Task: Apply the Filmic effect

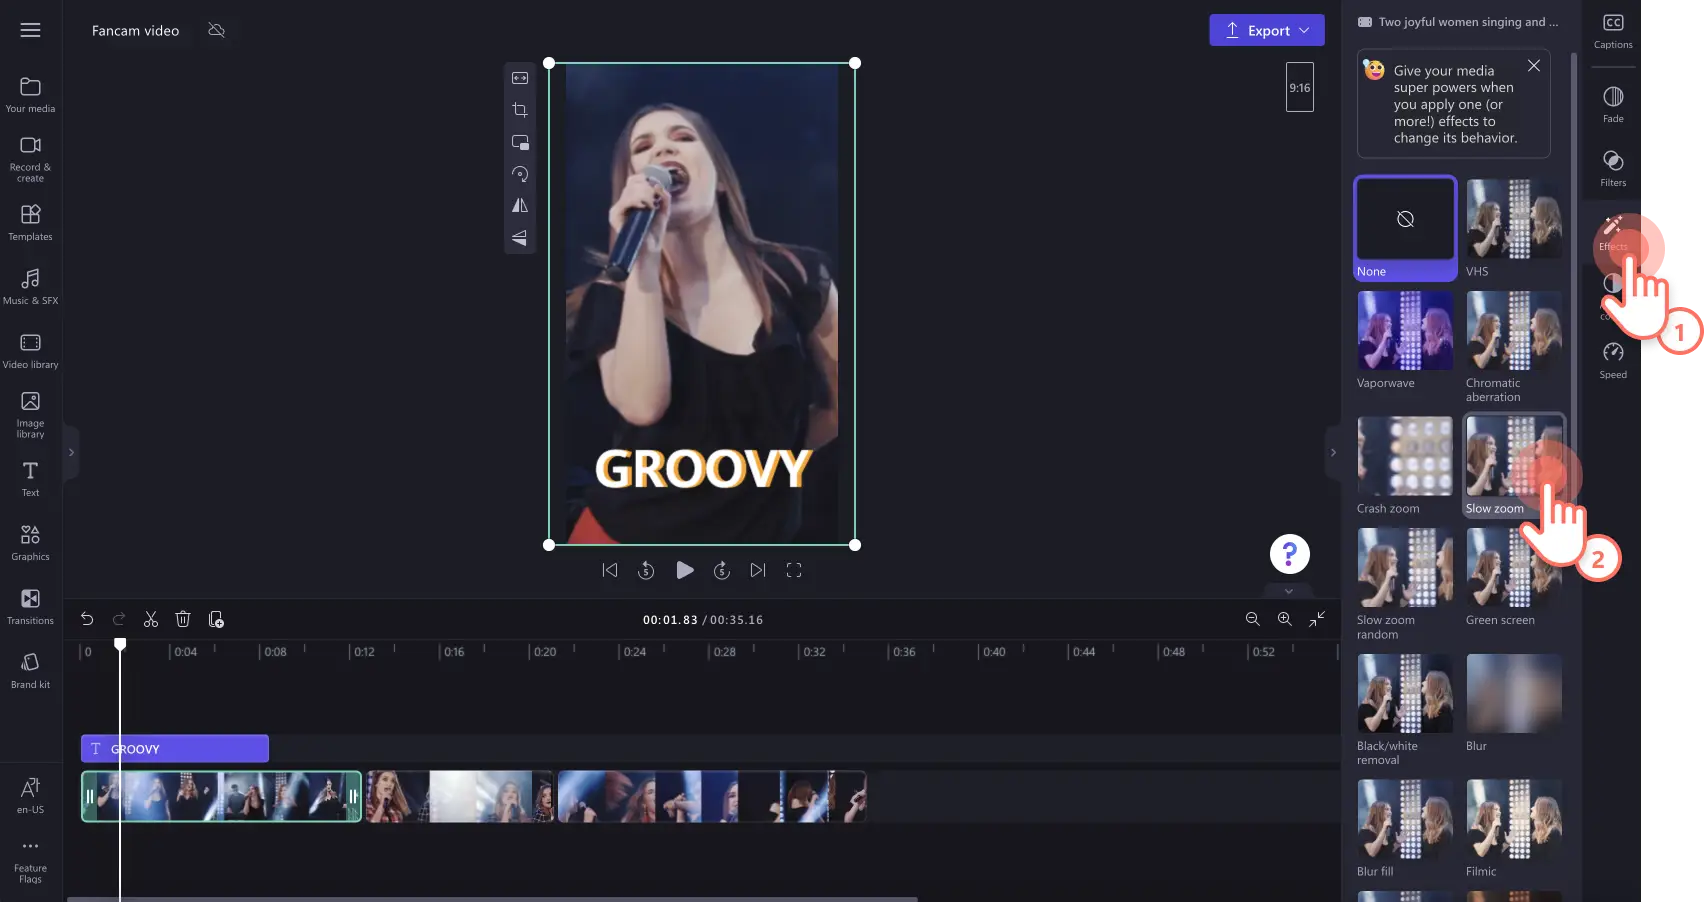Action: click(1514, 829)
